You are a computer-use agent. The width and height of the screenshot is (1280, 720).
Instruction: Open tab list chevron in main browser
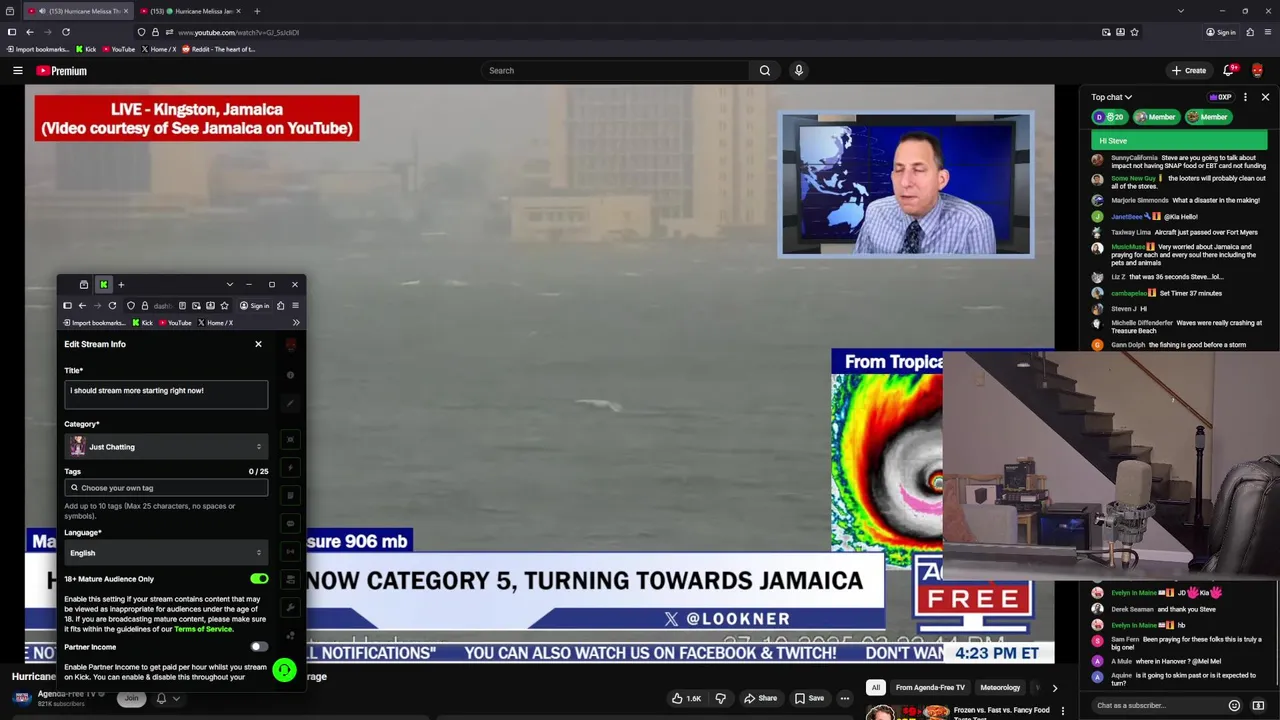click(x=1181, y=11)
